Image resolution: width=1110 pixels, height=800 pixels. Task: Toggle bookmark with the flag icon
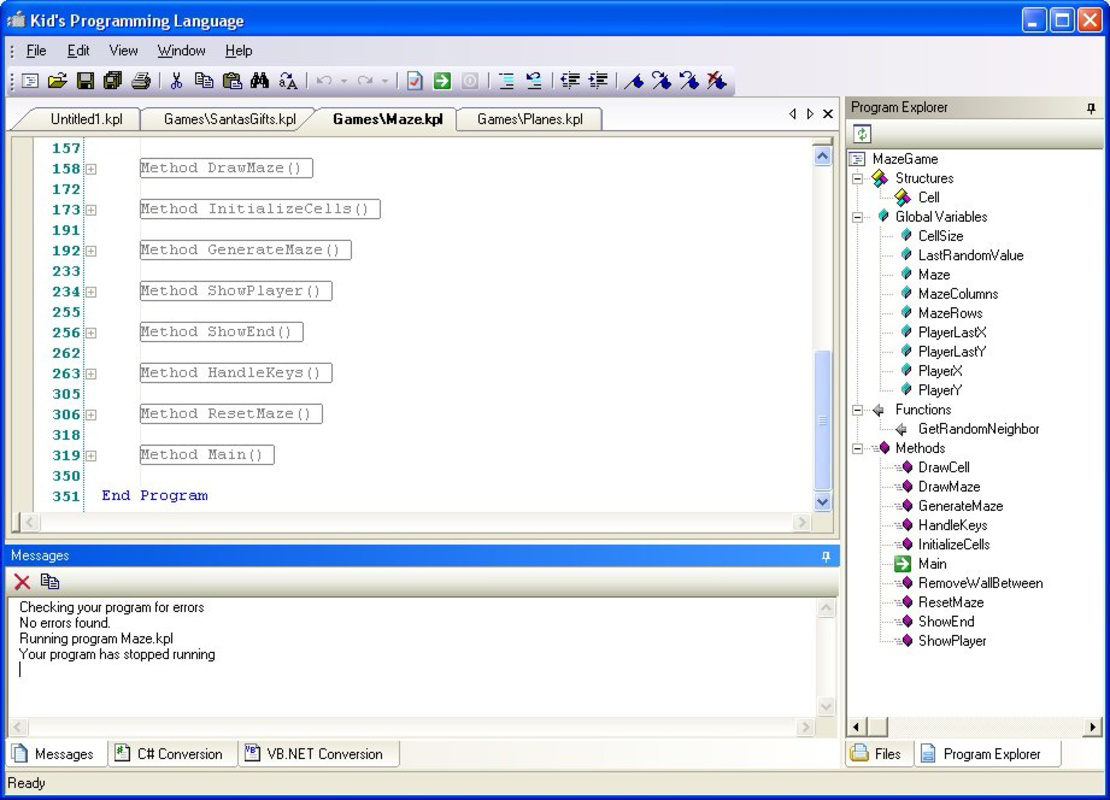pos(634,81)
